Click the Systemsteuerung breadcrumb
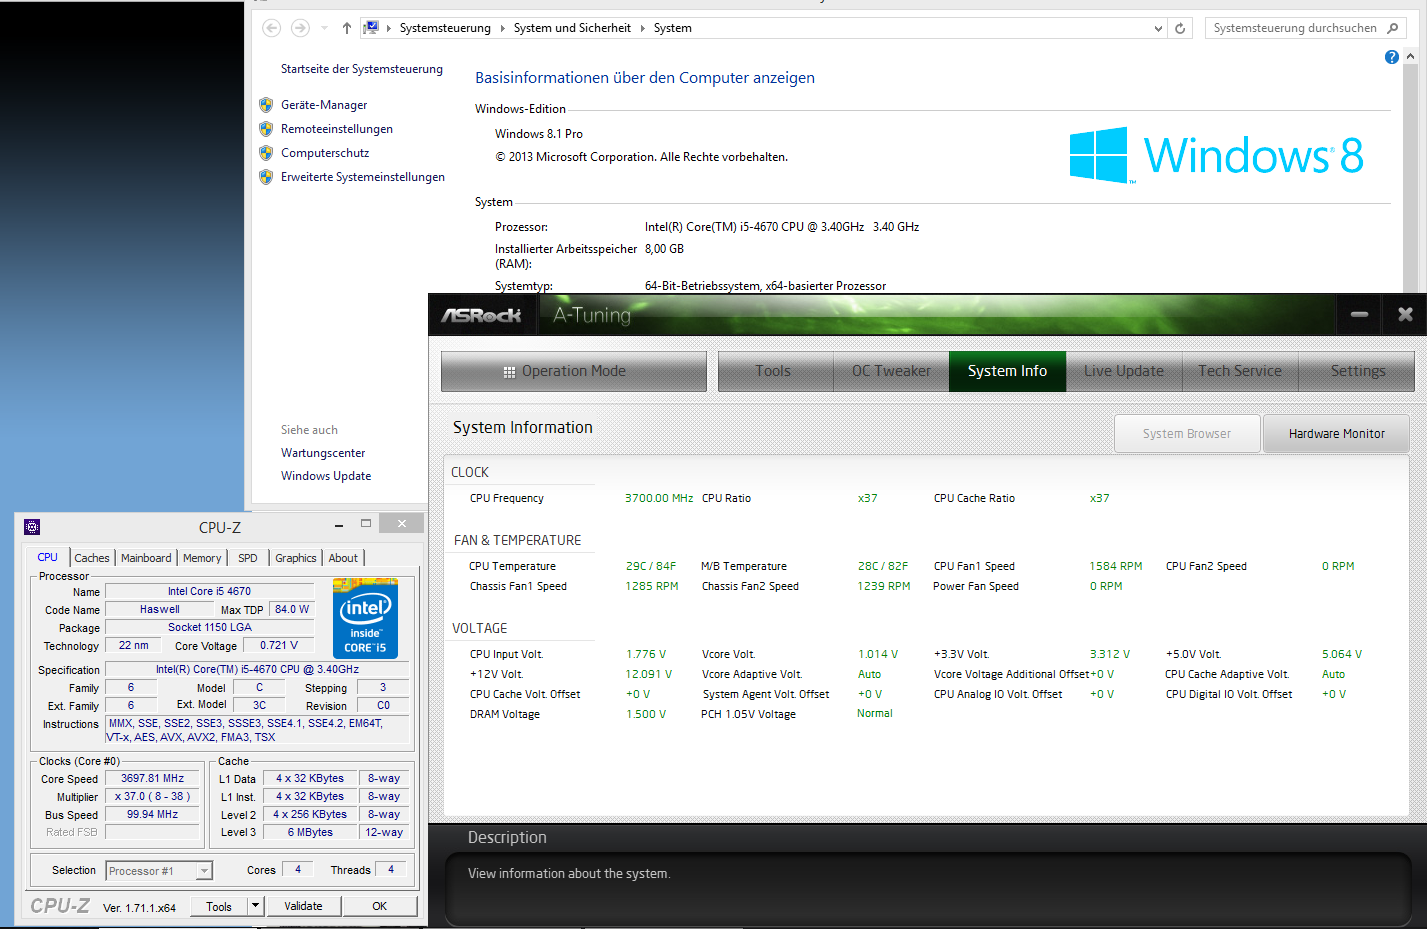1427x929 pixels. point(445,28)
